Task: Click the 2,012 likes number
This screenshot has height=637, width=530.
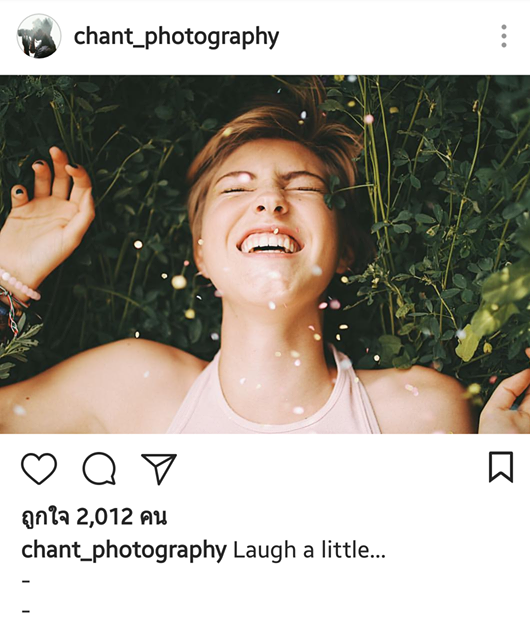Action: [x=104, y=517]
